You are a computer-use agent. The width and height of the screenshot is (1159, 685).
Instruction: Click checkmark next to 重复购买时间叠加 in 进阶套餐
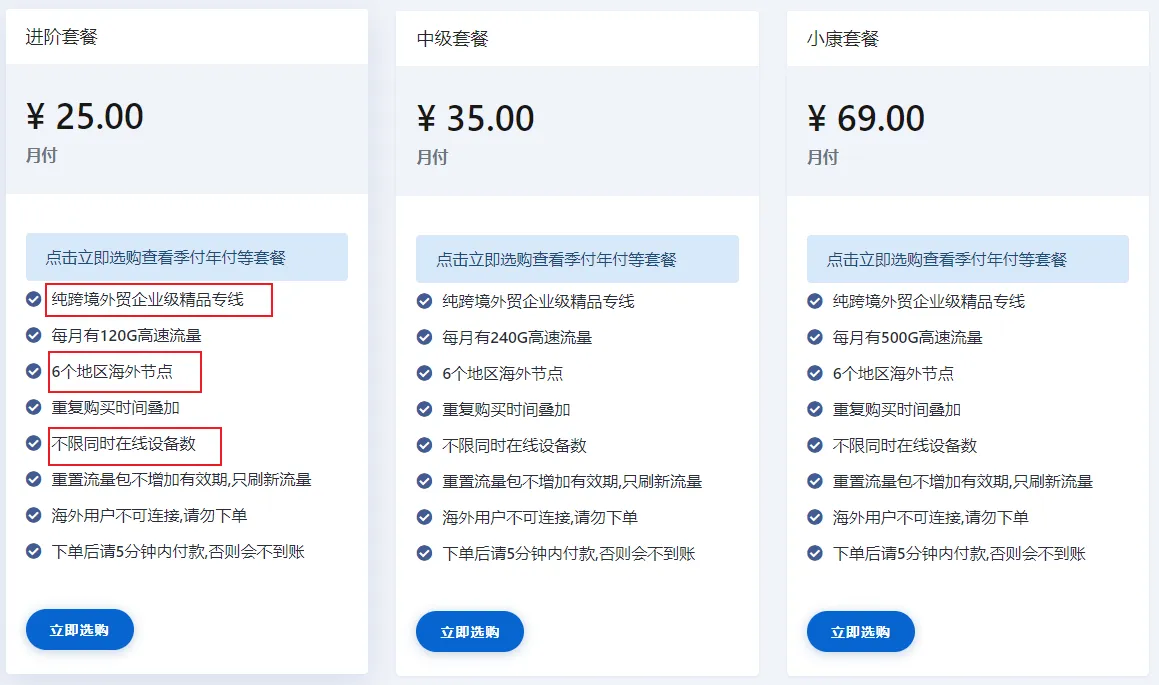(33, 407)
